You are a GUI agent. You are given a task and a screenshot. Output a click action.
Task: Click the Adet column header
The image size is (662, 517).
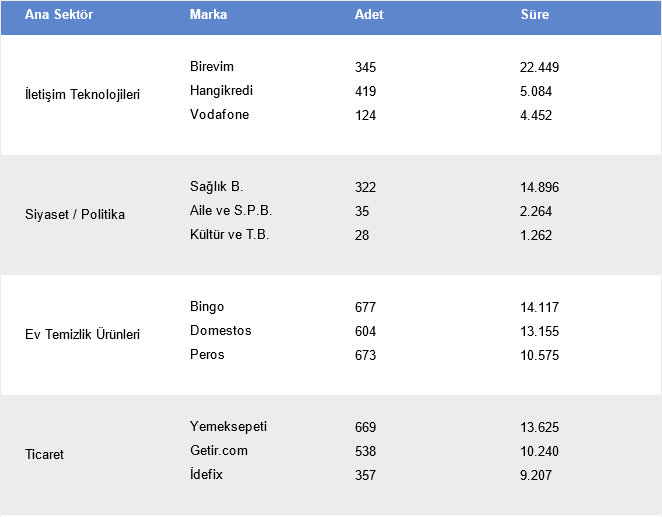tap(368, 16)
